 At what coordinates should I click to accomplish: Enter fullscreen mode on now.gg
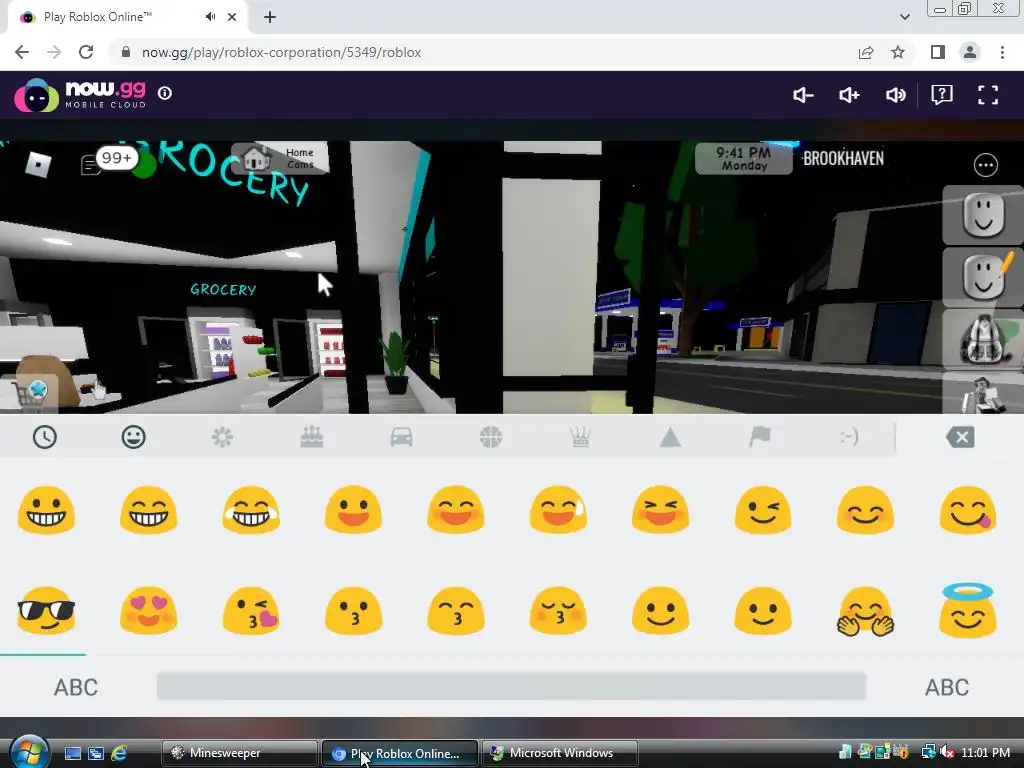pos(988,95)
